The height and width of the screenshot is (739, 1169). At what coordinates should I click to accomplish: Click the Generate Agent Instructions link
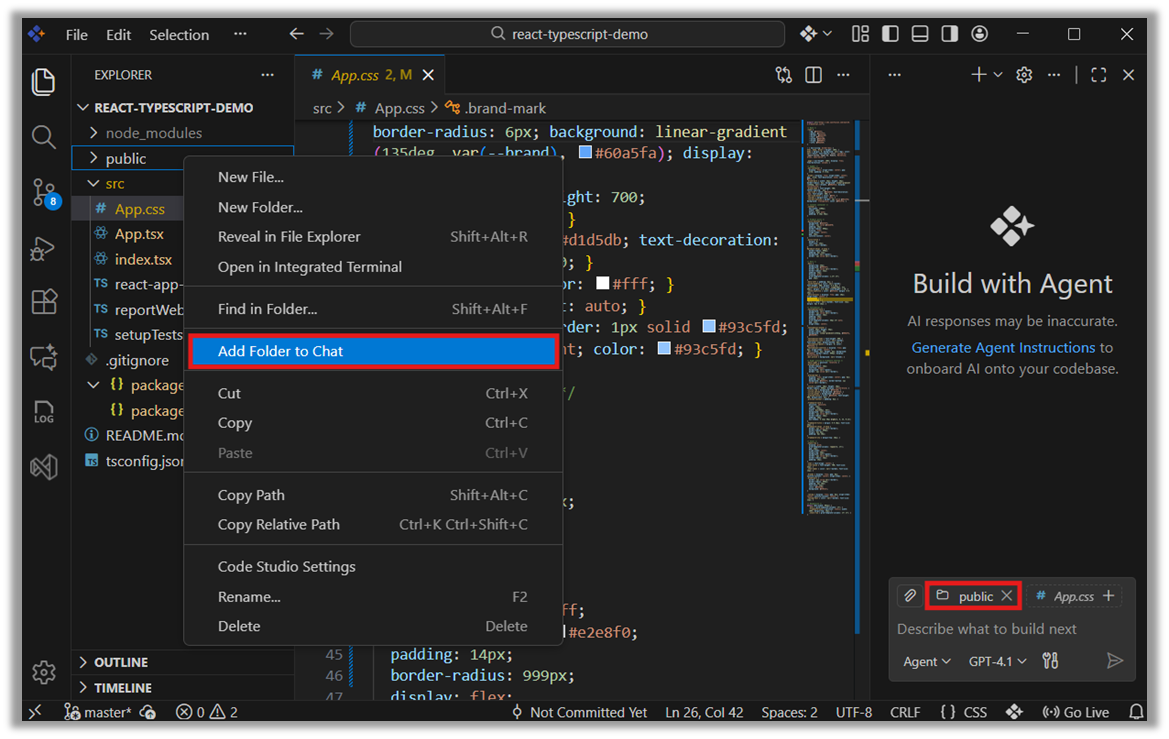[x=1003, y=347]
